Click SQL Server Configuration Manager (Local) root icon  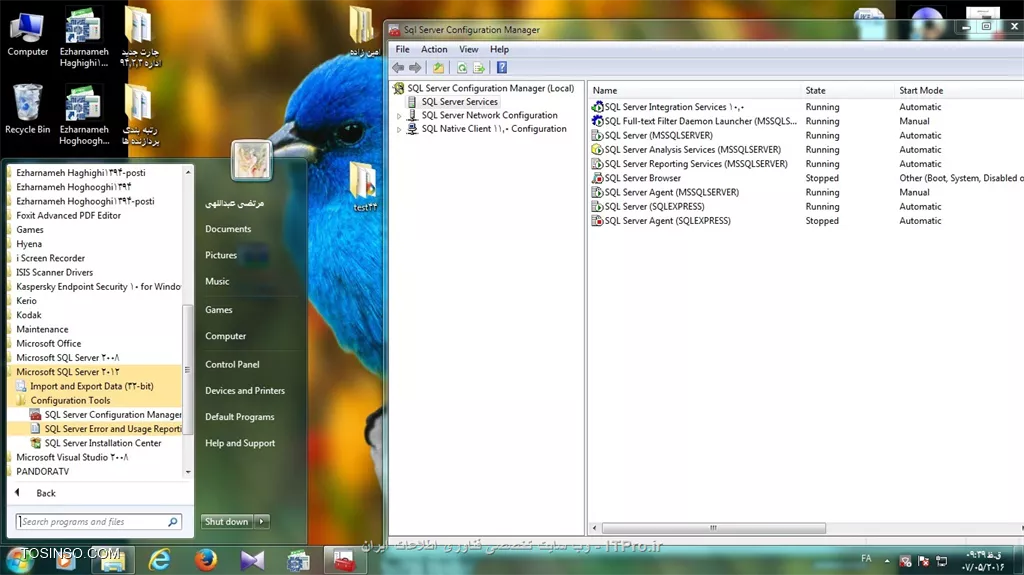tap(398, 88)
